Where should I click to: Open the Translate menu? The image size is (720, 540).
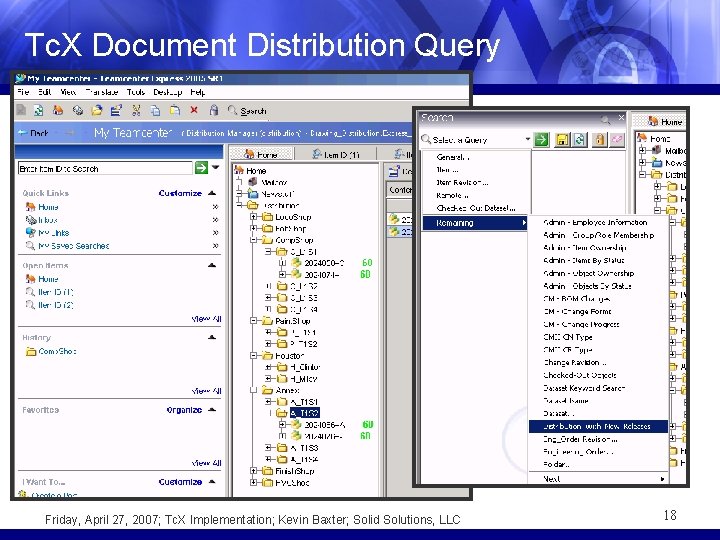click(102, 92)
